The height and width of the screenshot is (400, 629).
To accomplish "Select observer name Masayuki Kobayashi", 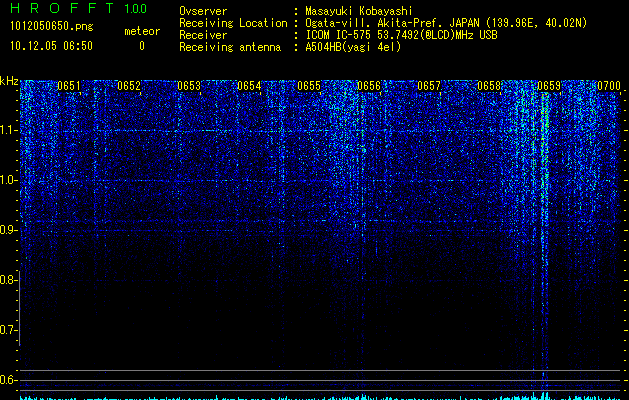I will 359,11.
